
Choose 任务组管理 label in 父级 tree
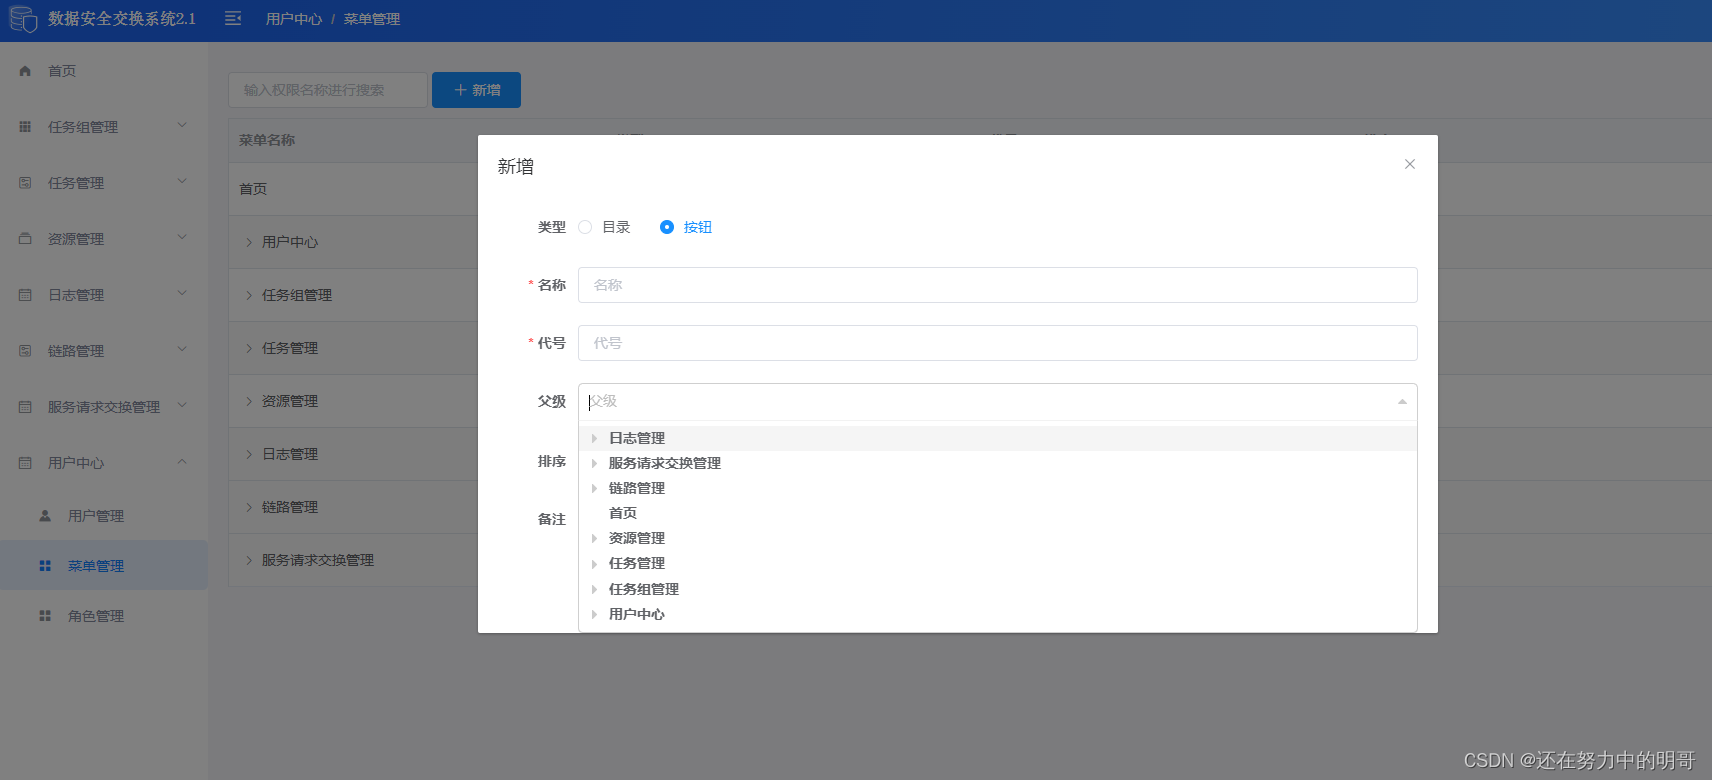coord(644,589)
